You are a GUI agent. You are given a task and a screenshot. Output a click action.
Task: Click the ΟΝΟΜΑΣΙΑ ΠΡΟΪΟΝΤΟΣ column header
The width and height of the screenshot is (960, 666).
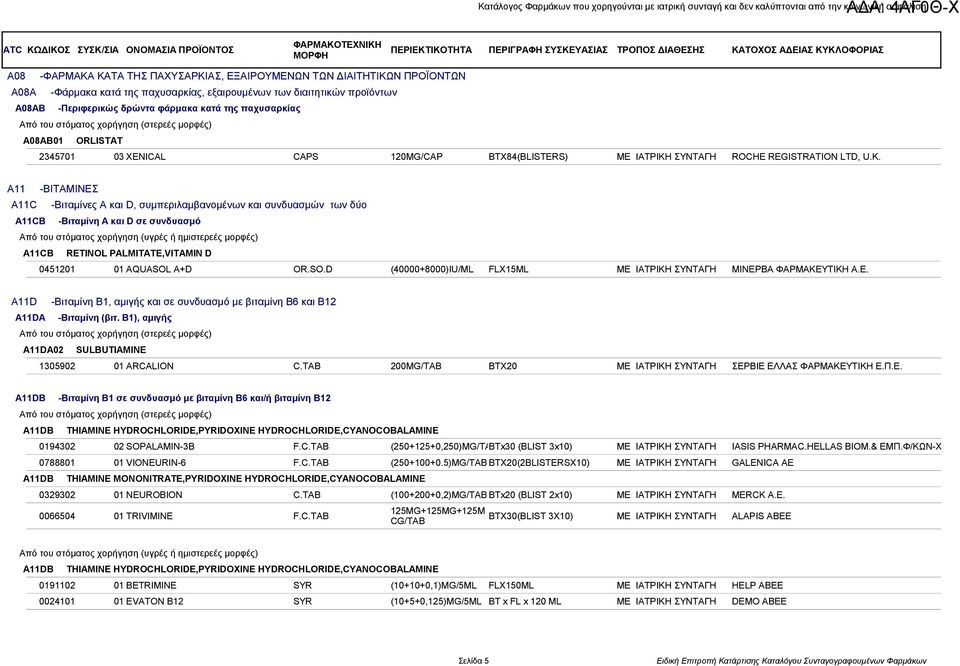[180, 50]
